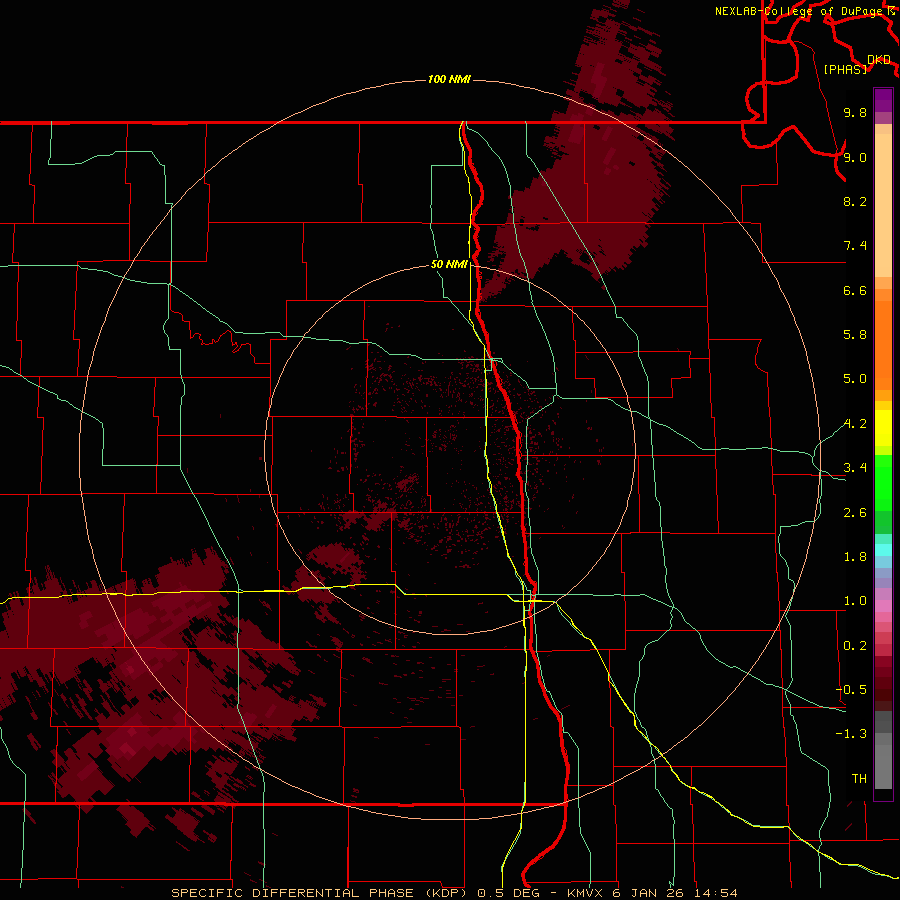900x900 pixels.
Task: Click the DKD unit label
Action: click(x=879, y=60)
